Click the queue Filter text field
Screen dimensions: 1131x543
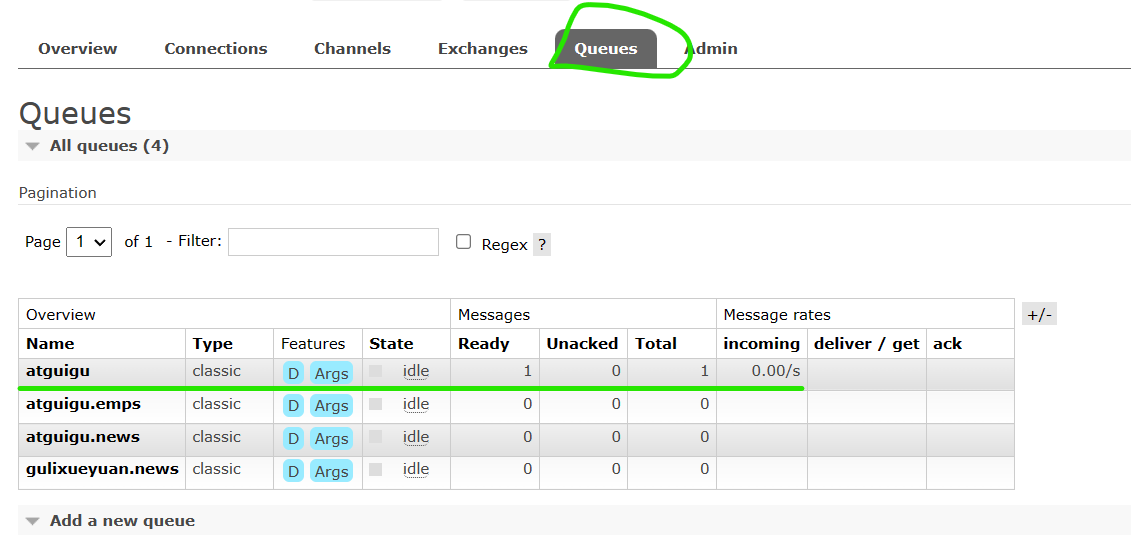pos(333,242)
